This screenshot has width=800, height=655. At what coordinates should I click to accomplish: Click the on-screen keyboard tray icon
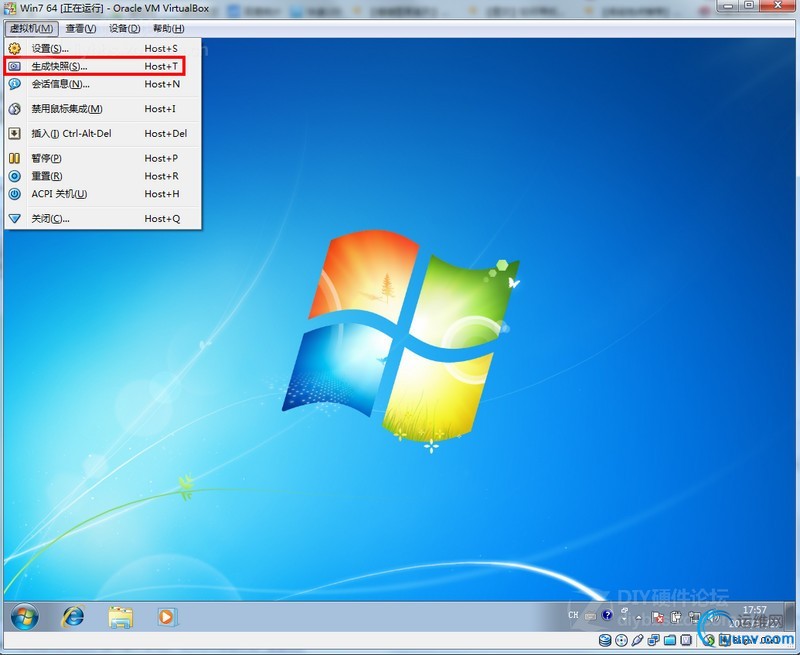point(590,617)
